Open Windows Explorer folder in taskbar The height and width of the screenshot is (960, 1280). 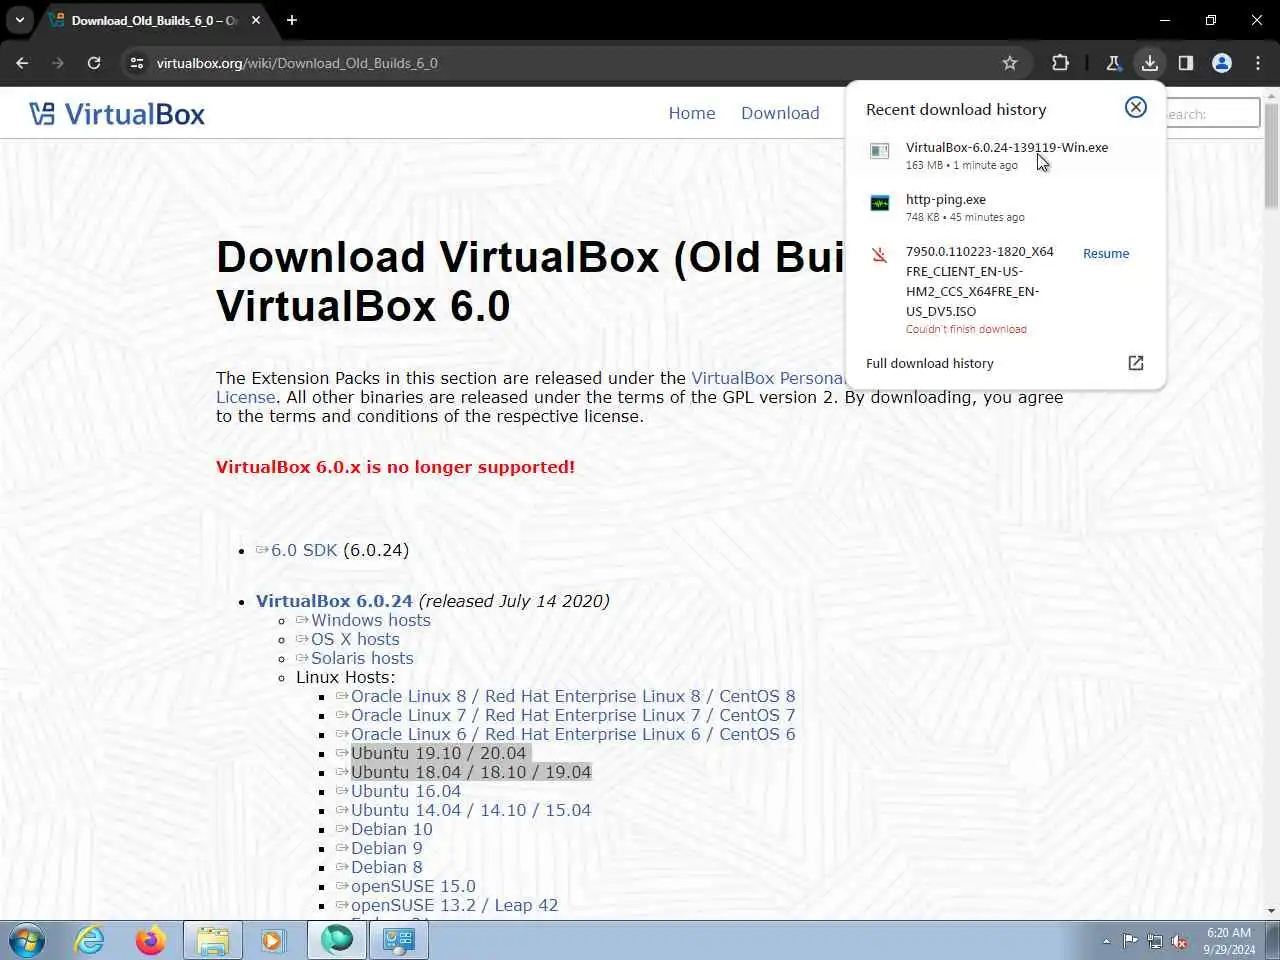coord(212,940)
